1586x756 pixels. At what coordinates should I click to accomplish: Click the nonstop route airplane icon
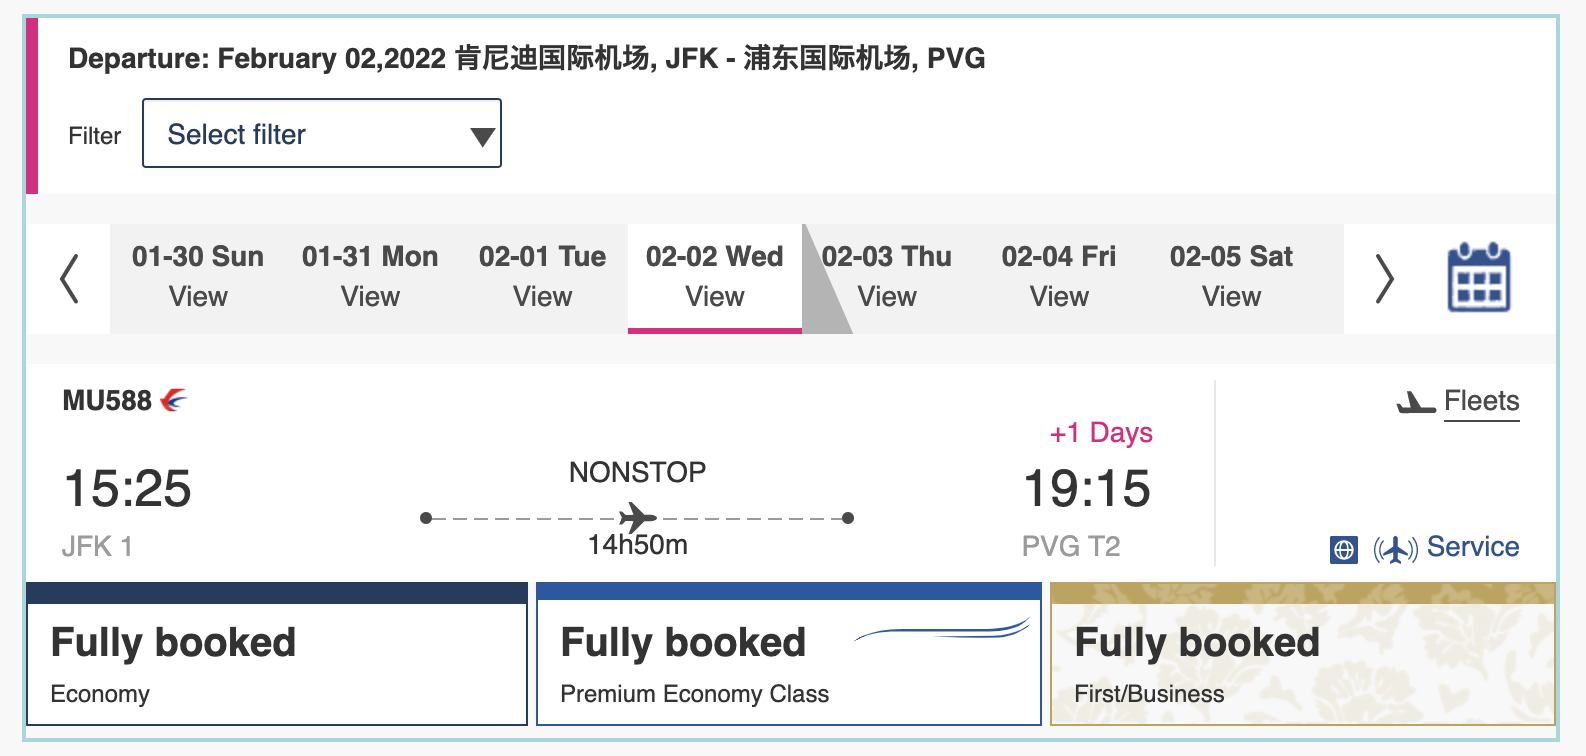[x=637, y=517]
